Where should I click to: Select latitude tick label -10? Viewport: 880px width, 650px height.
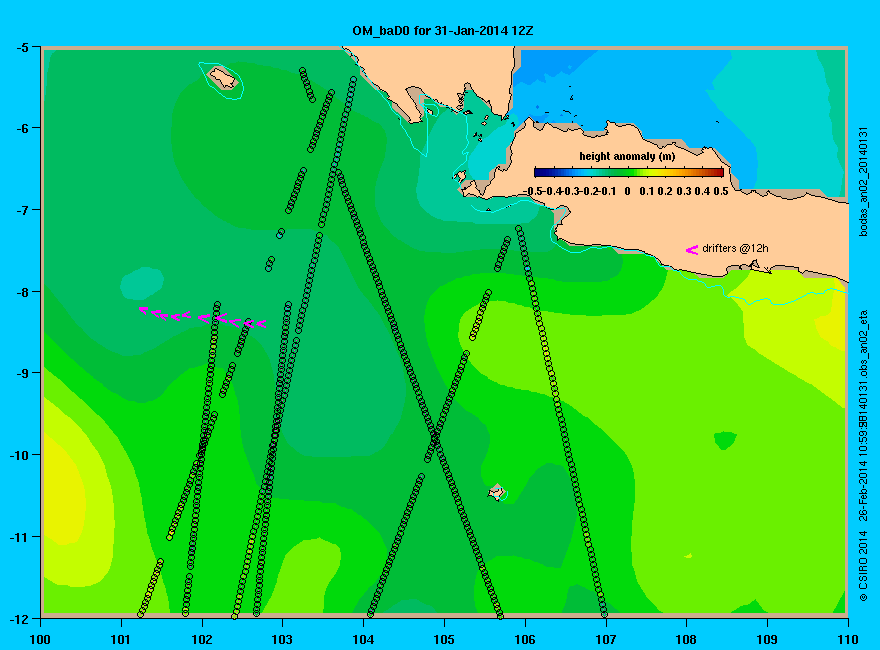coord(19,455)
